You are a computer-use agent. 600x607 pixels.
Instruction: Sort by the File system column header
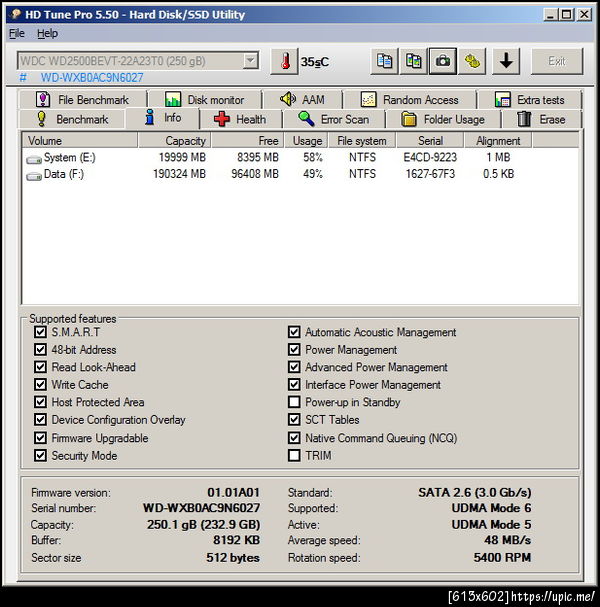click(x=362, y=141)
